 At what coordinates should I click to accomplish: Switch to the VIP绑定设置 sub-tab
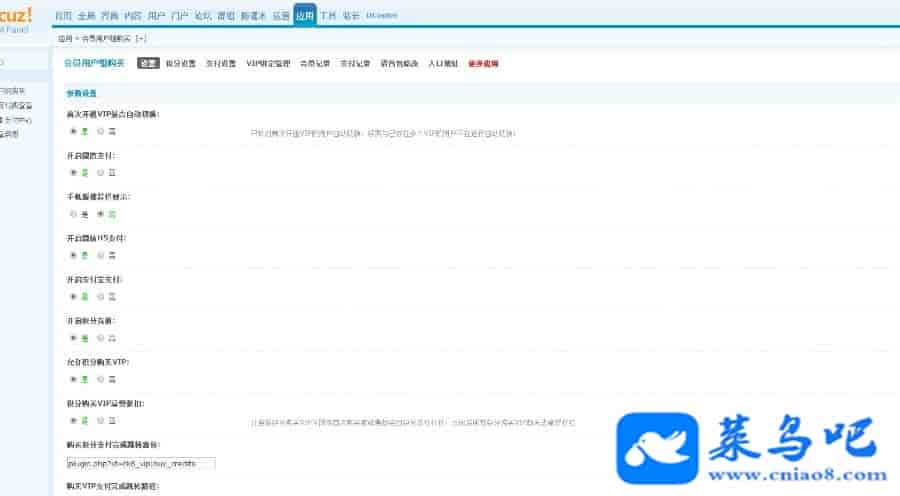pos(268,63)
